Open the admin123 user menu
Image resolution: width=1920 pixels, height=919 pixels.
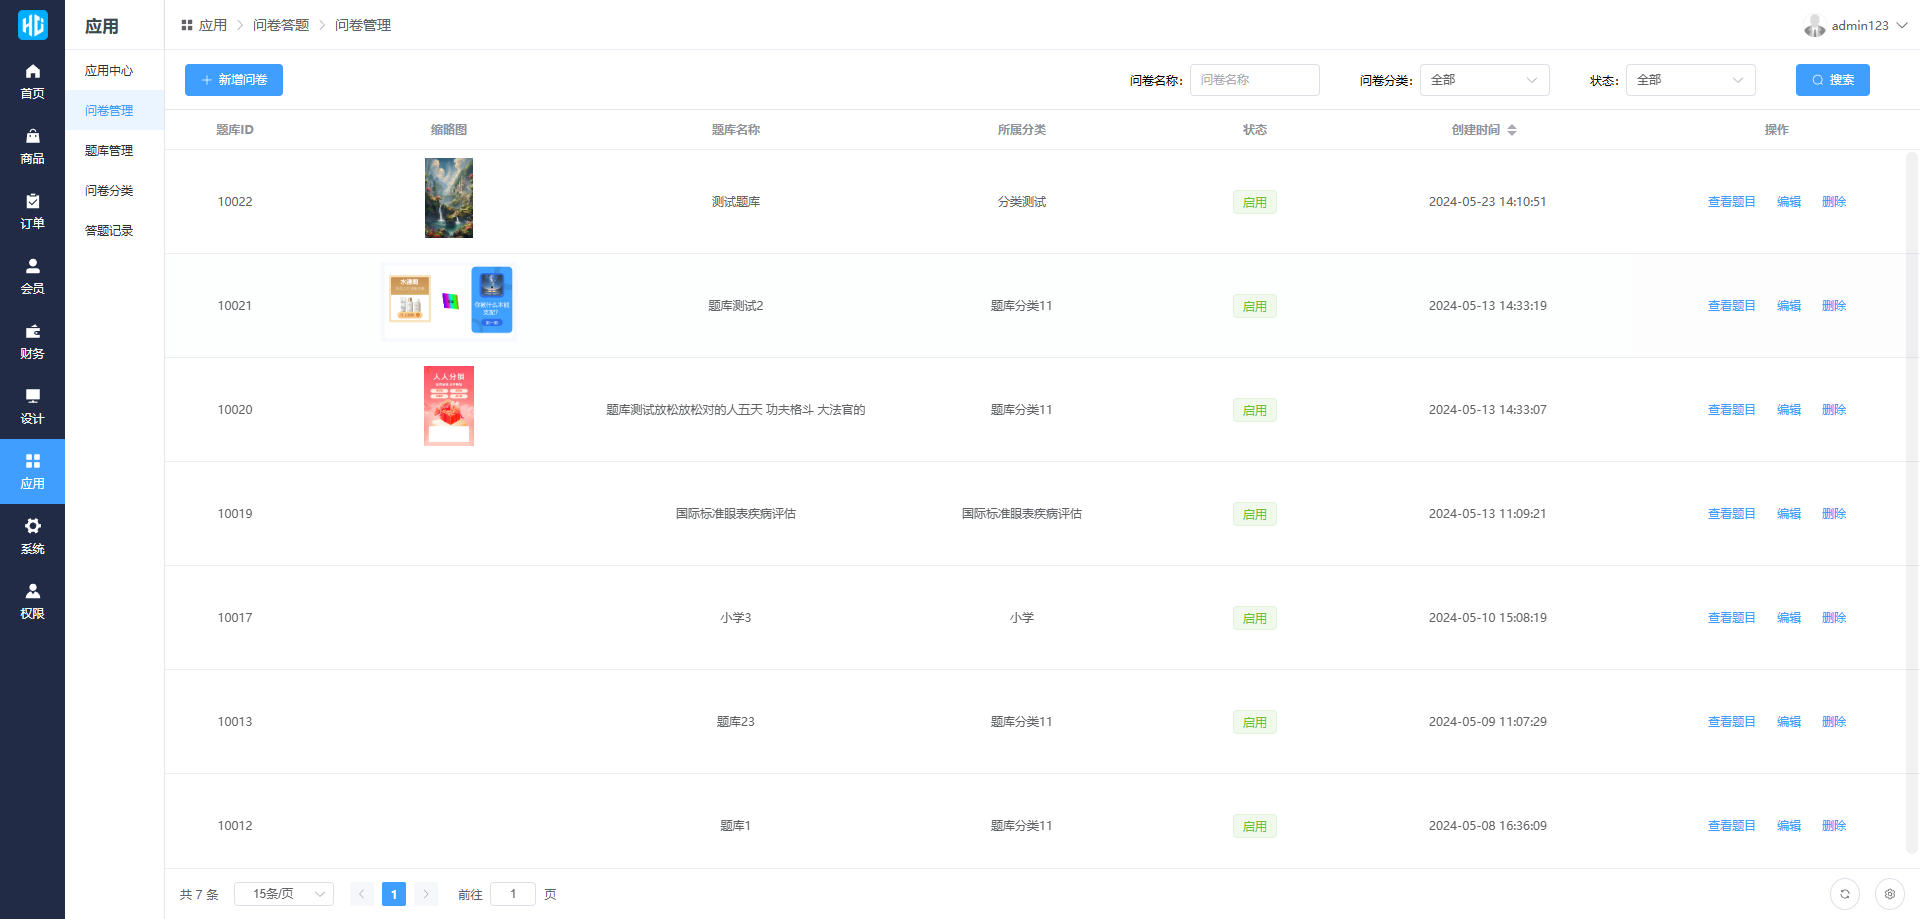(1858, 25)
